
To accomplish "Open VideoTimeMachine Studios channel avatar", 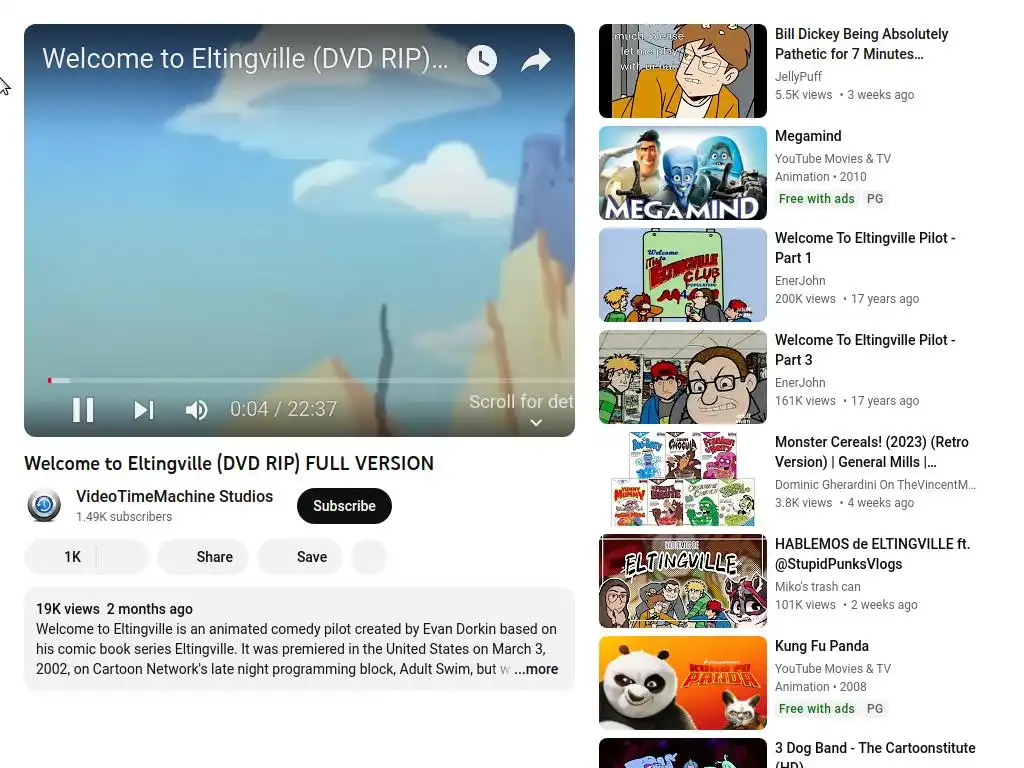I will pos(44,505).
